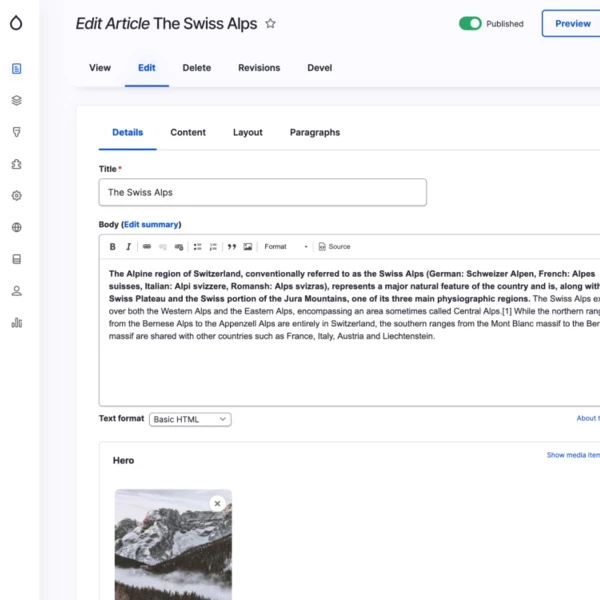The height and width of the screenshot is (600, 600).
Task: Click the Hero mountain image thumbnail
Action: 173,545
